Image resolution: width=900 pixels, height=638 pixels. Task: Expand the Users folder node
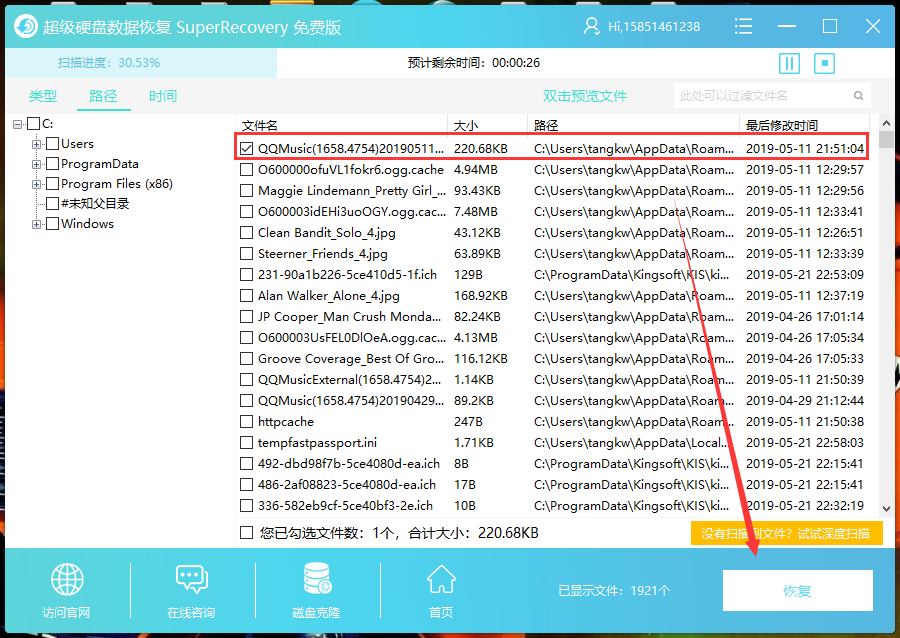tap(37, 145)
